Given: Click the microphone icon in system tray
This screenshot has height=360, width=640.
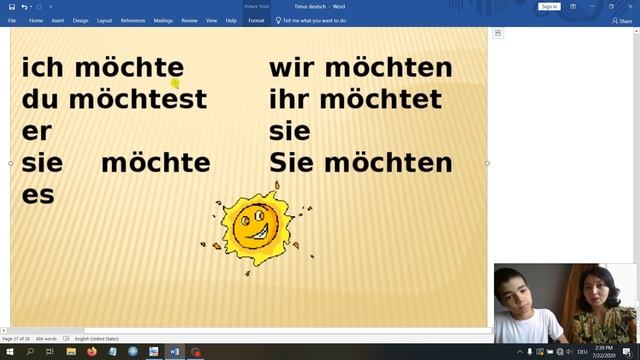Looking at the screenshot, I should tap(530, 351).
